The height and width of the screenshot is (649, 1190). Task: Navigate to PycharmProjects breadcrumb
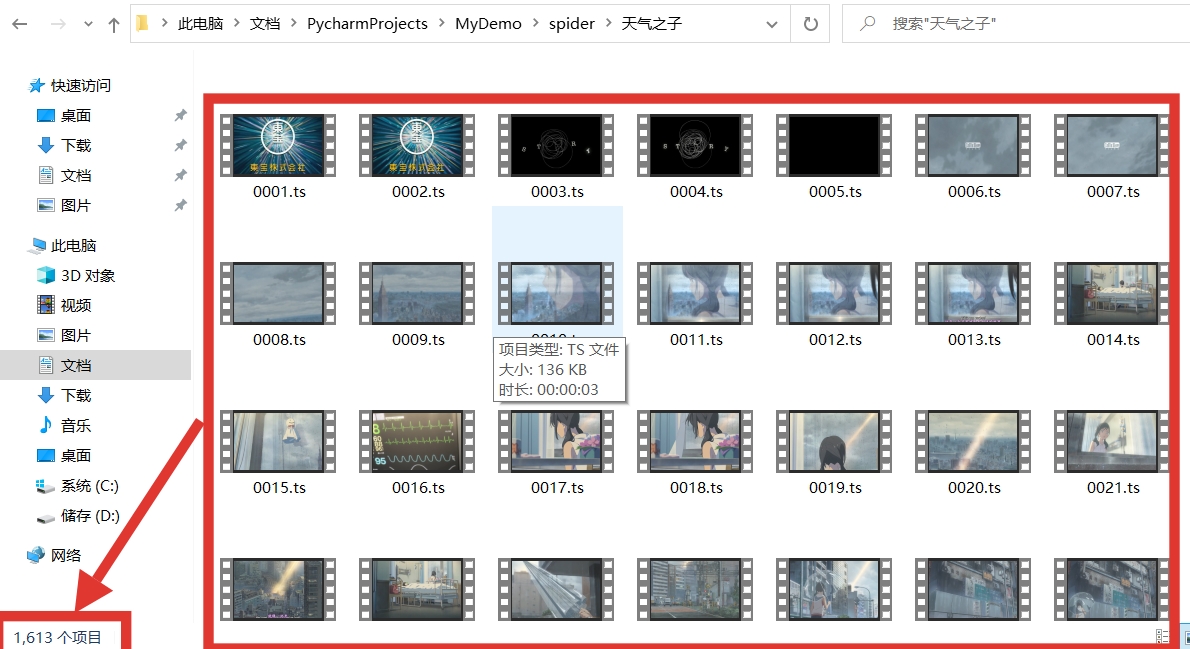tap(367, 24)
